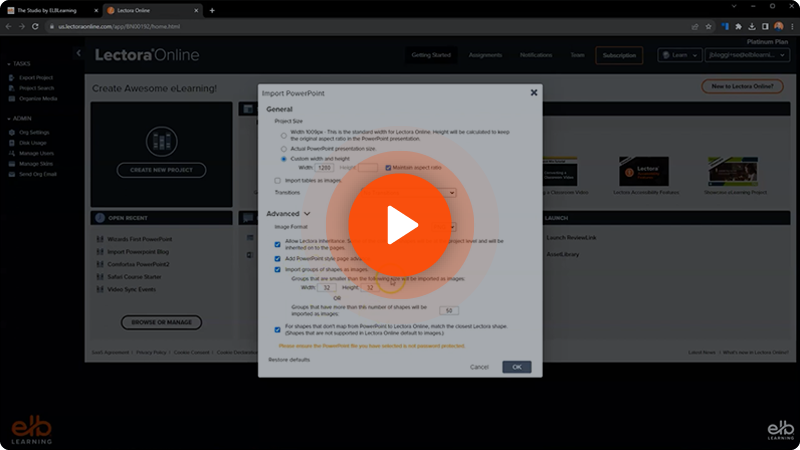Open recent project Safari Course Starter
The image size is (800, 450).
pyautogui.click(x=134, y=277)
